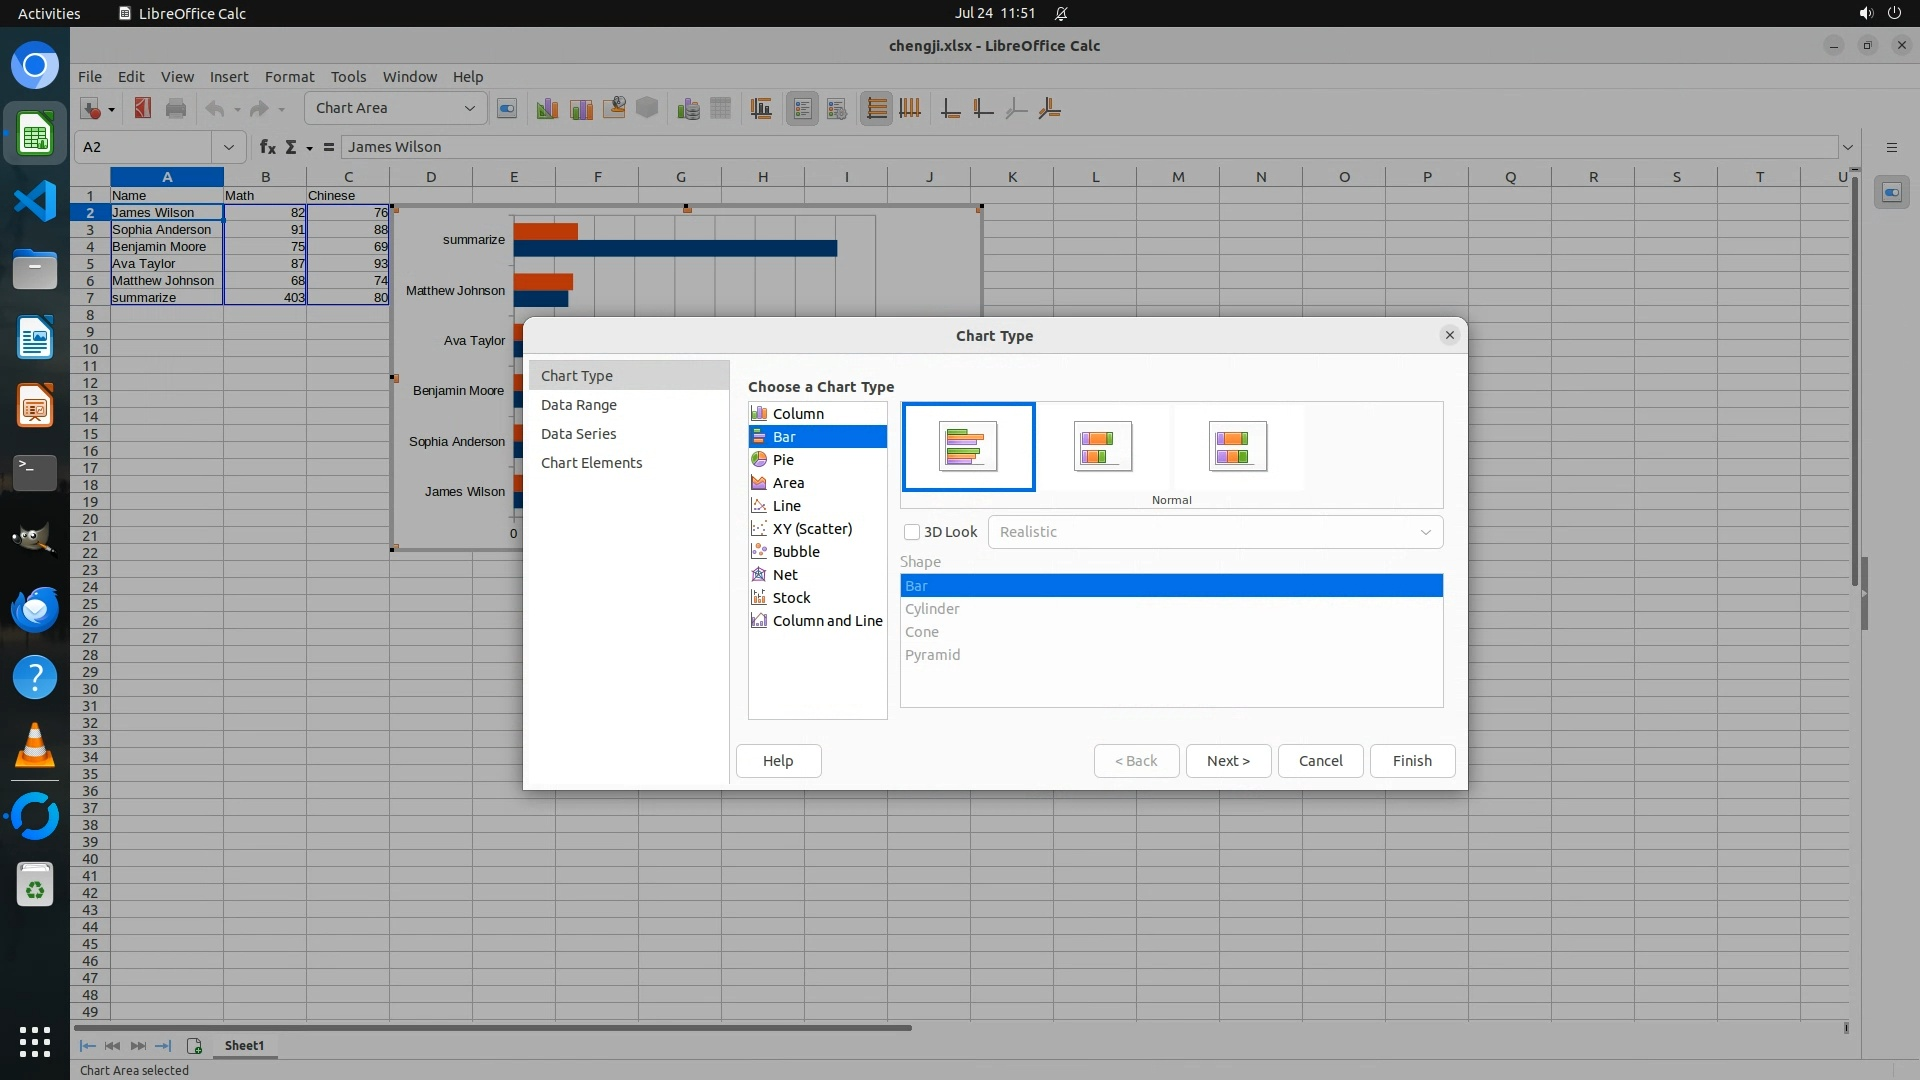Viewport: 1920px width, 1080px height.
Task: Expand the Name Box dropdown arrow
Action: (x=228, y=147)
